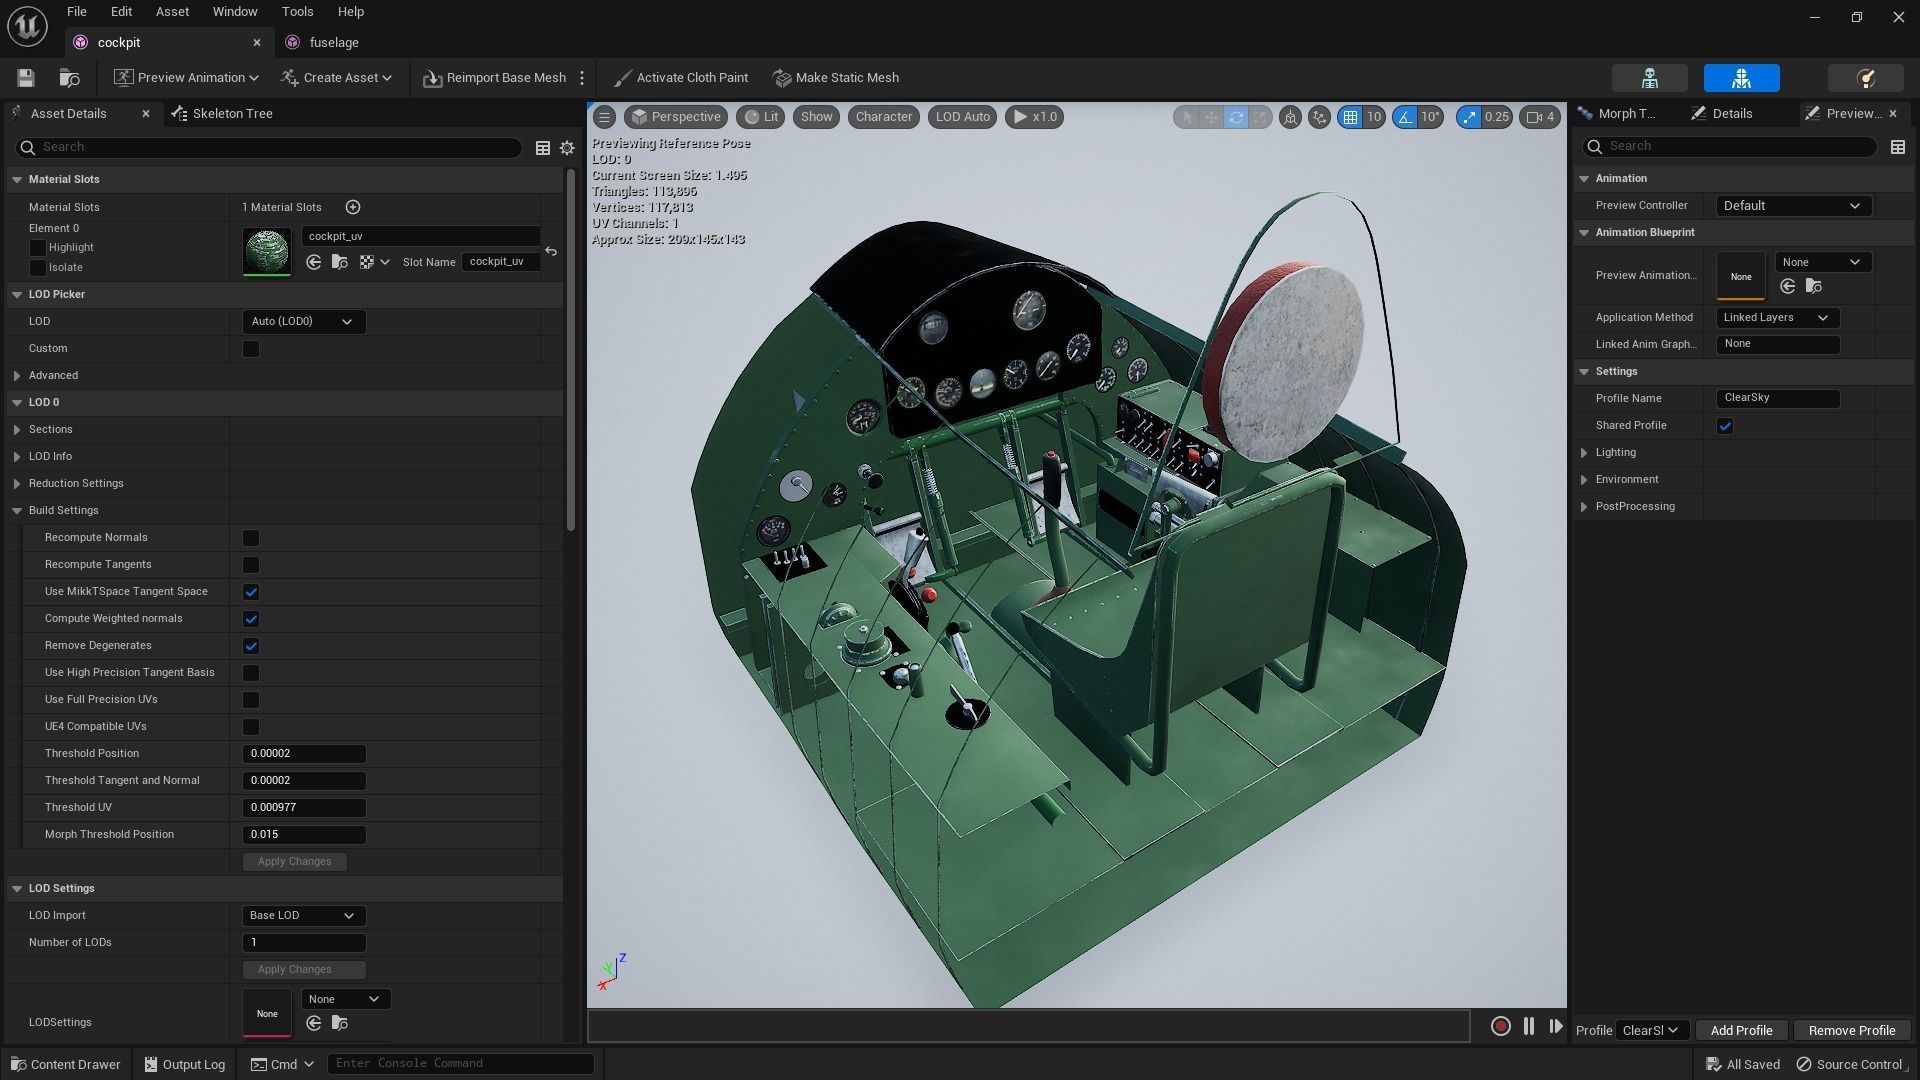Open Preview Controller Default dropdown
The width and height of the screenshot is (1920, 1080).
1792,206
